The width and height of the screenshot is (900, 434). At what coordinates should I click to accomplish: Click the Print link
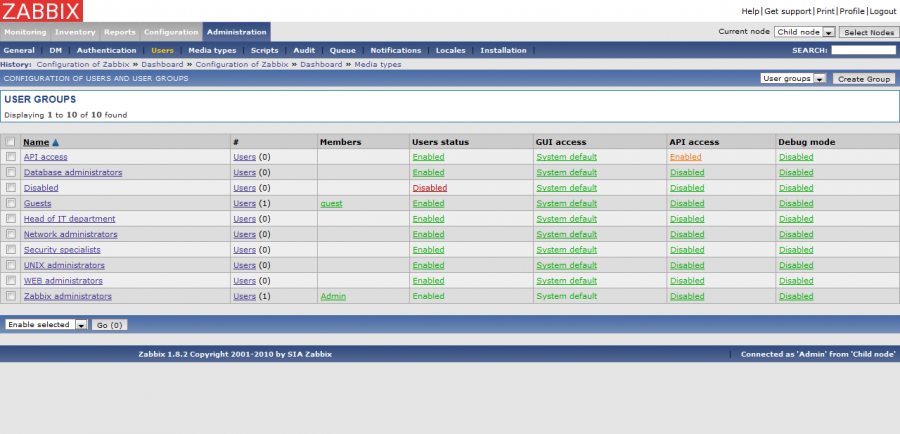coord(825,11)
